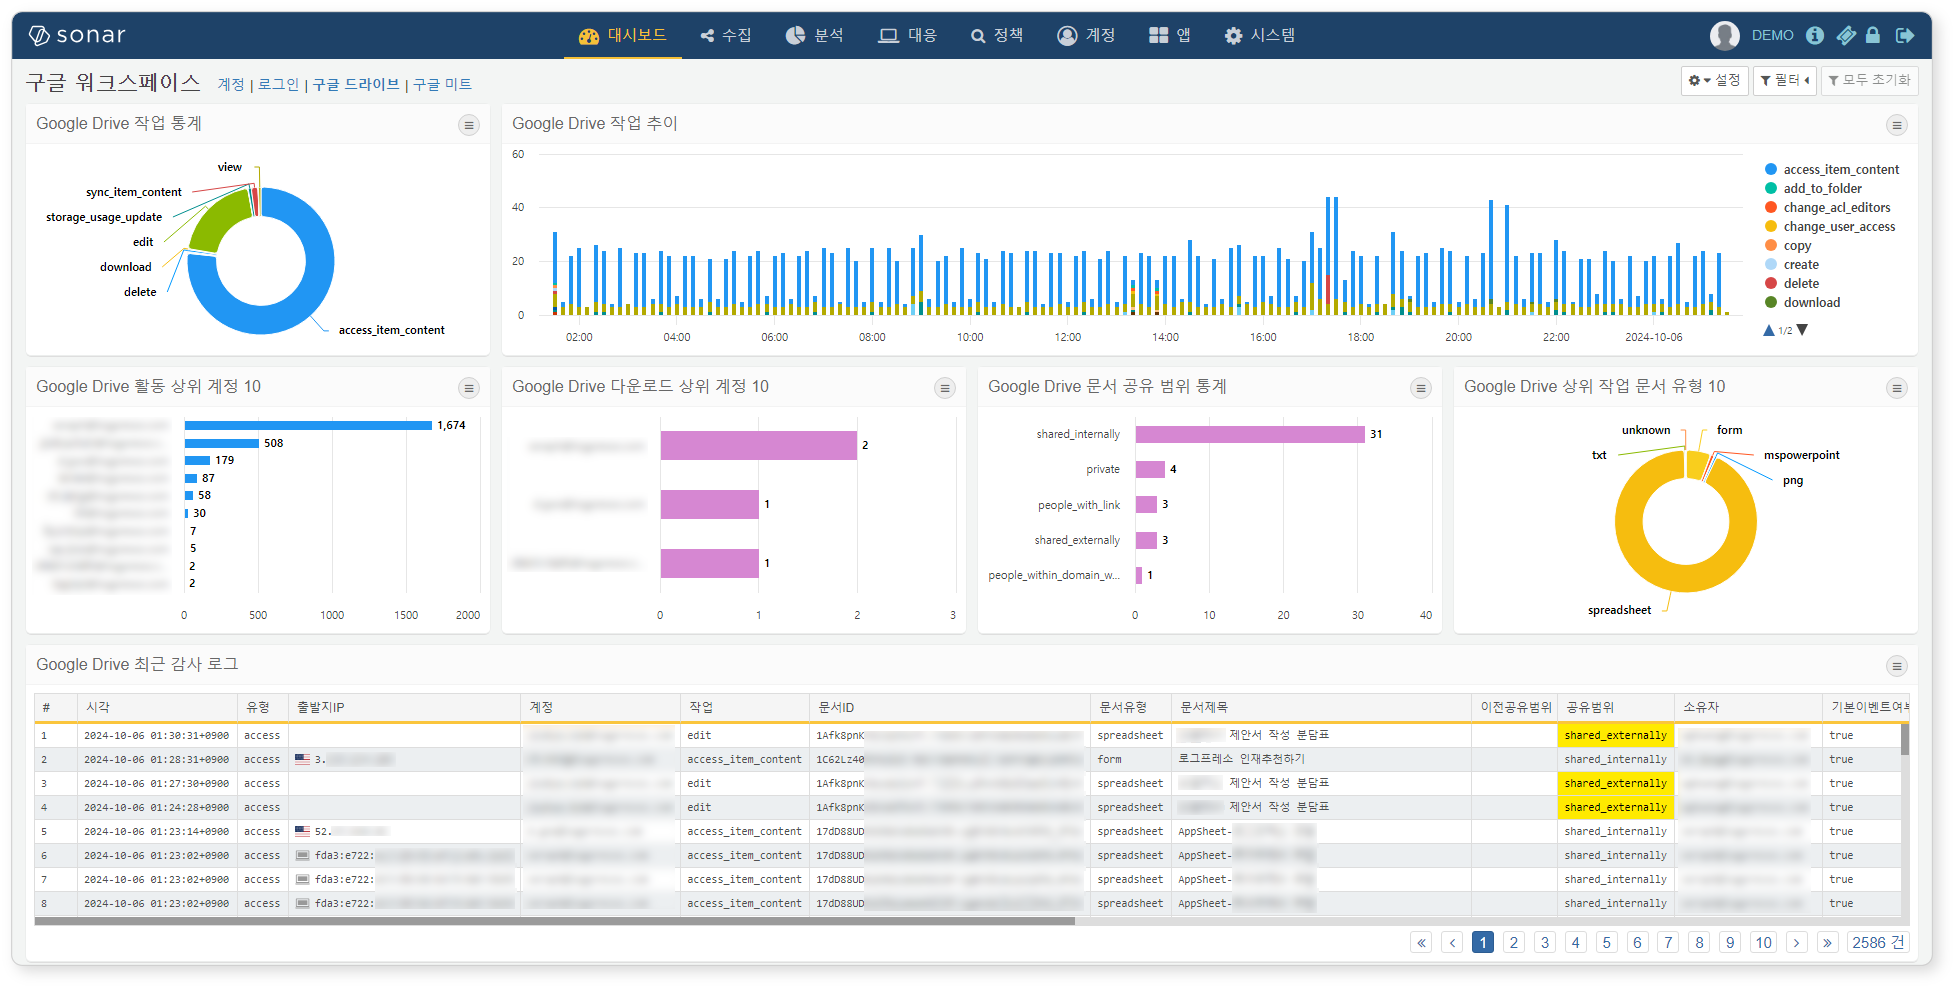Open the 시스템 menu
Screen dimensions: 1955x988
[1260, 35]
